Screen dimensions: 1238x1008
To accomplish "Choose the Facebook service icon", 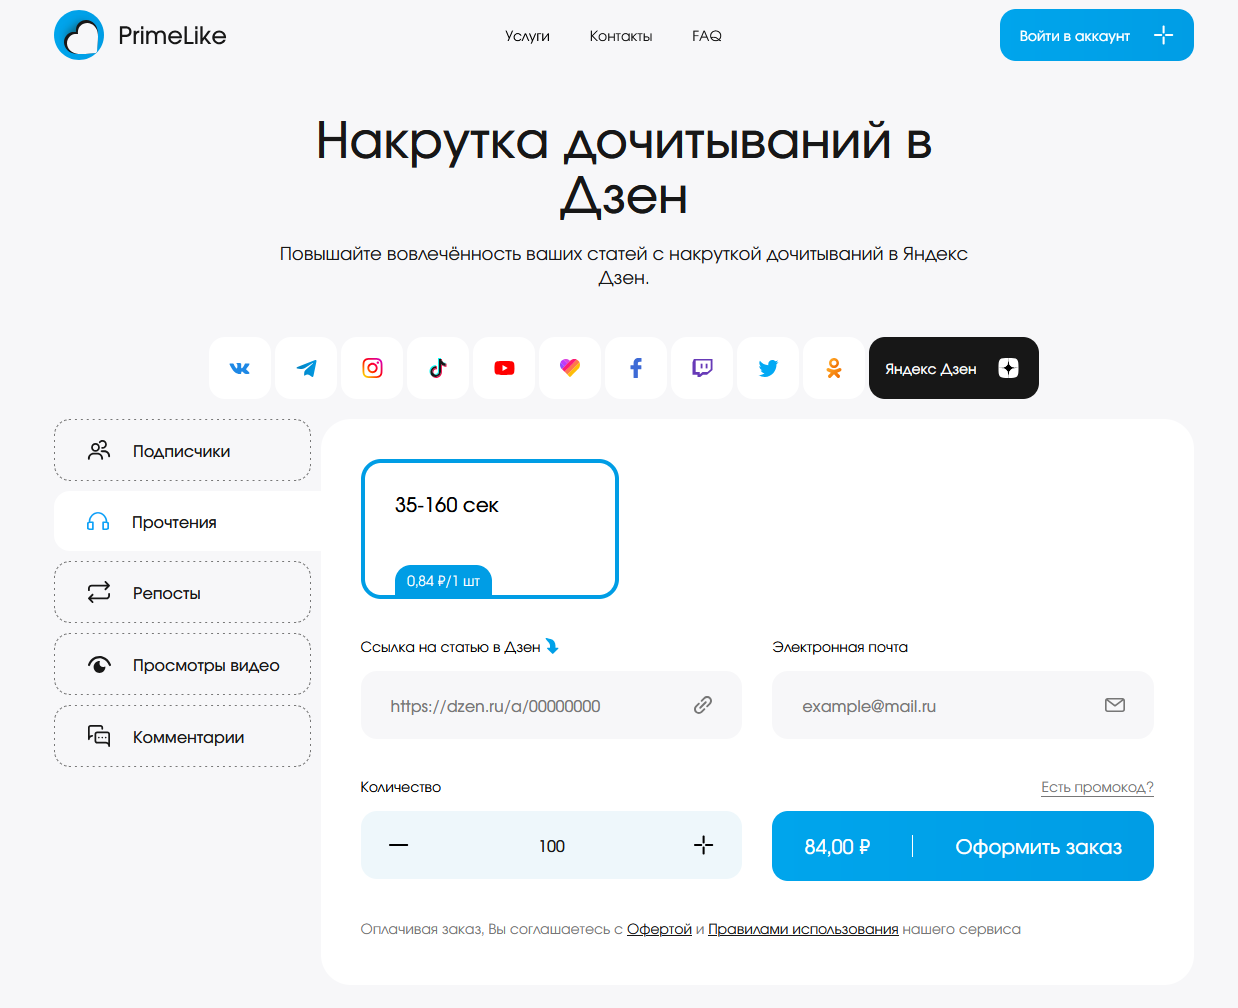I will pos(636,368).
